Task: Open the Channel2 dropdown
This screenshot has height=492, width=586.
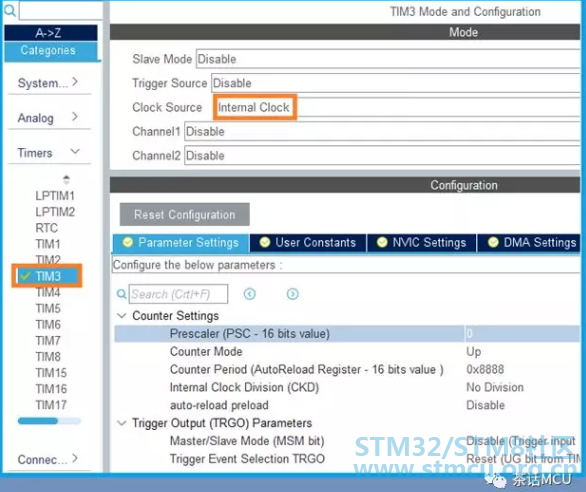Action: click(382, 156)
